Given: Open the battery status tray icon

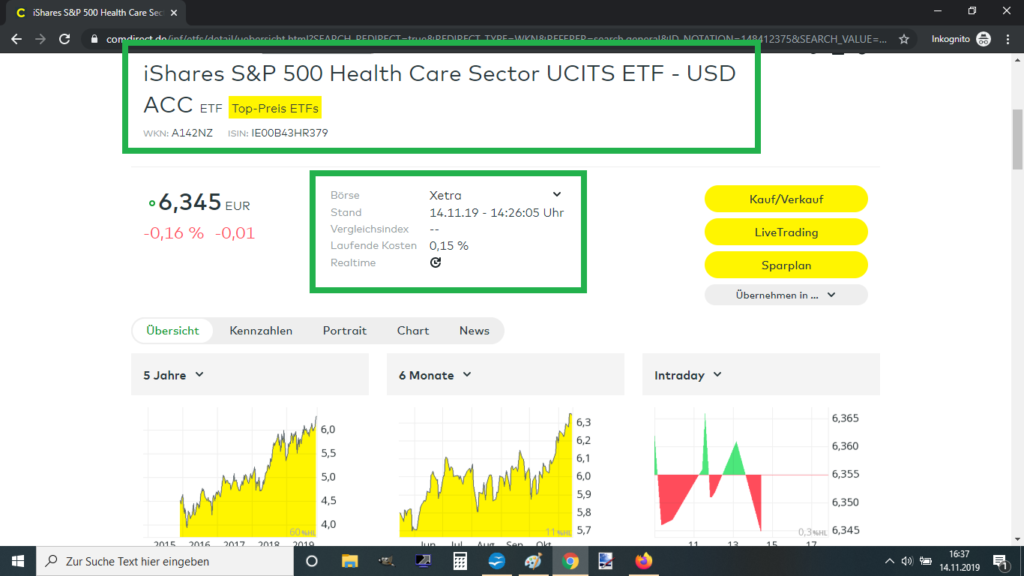Looking at the screenshot, I should (925, 561).
